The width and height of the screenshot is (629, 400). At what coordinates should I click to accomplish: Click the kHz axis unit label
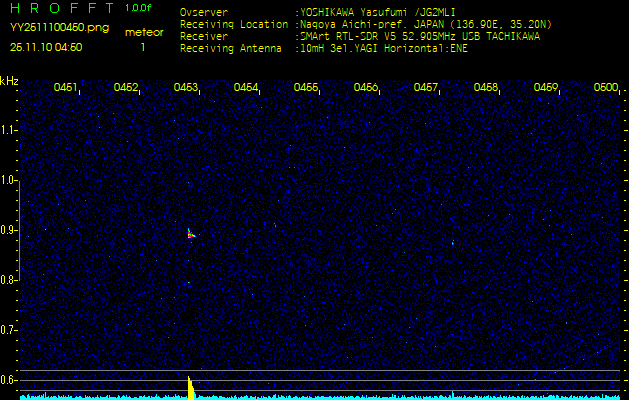click(x=9, y=80)
